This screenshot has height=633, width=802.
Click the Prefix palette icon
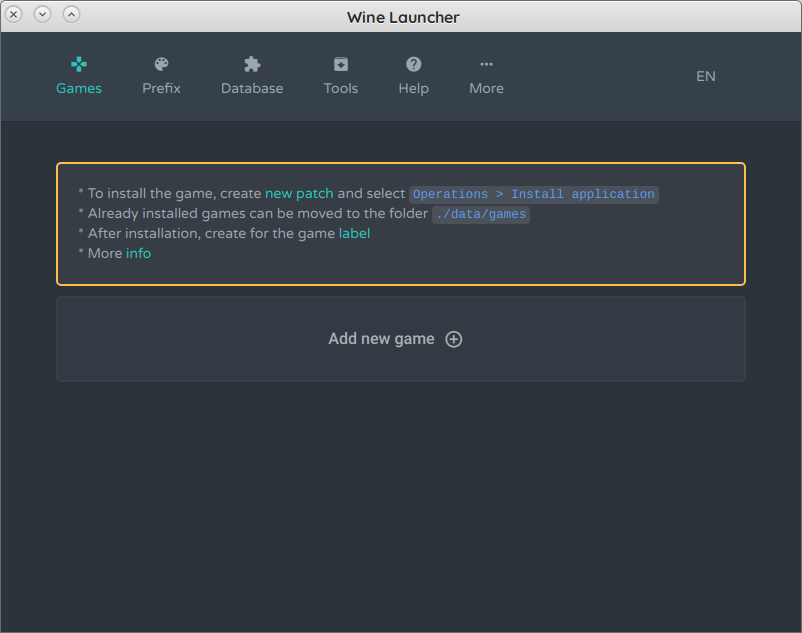tap(161, 64)
